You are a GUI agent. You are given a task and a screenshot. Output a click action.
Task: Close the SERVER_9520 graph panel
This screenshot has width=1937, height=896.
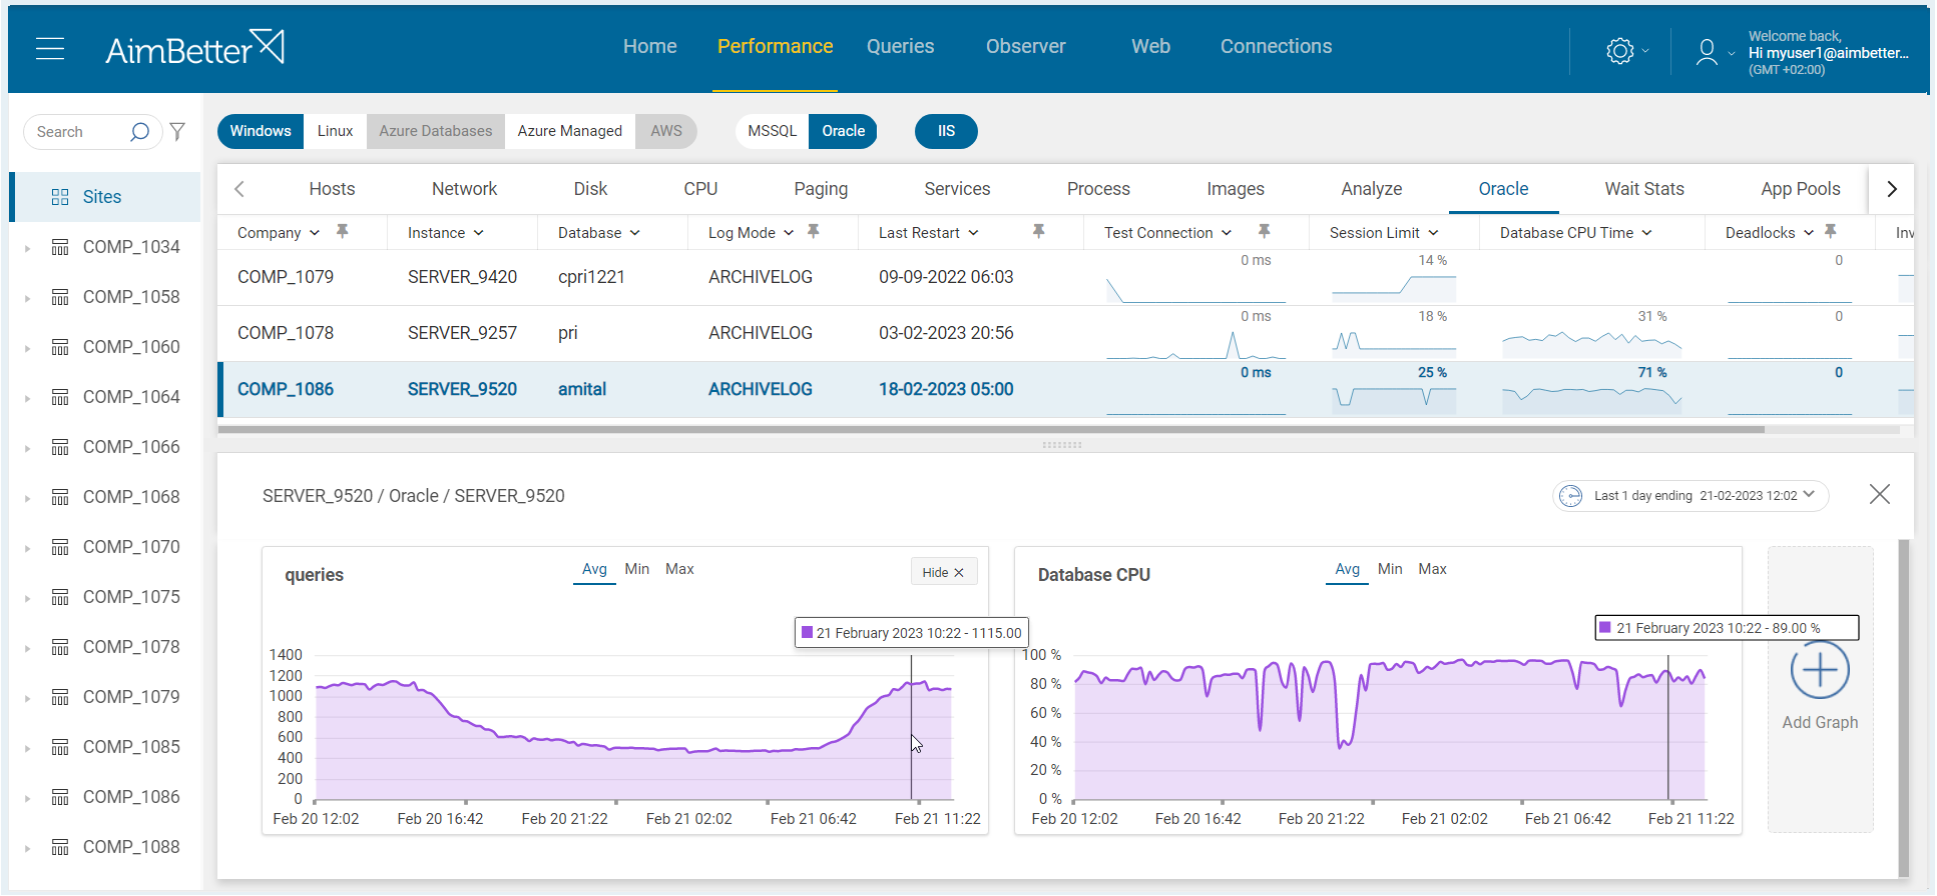1880,494
